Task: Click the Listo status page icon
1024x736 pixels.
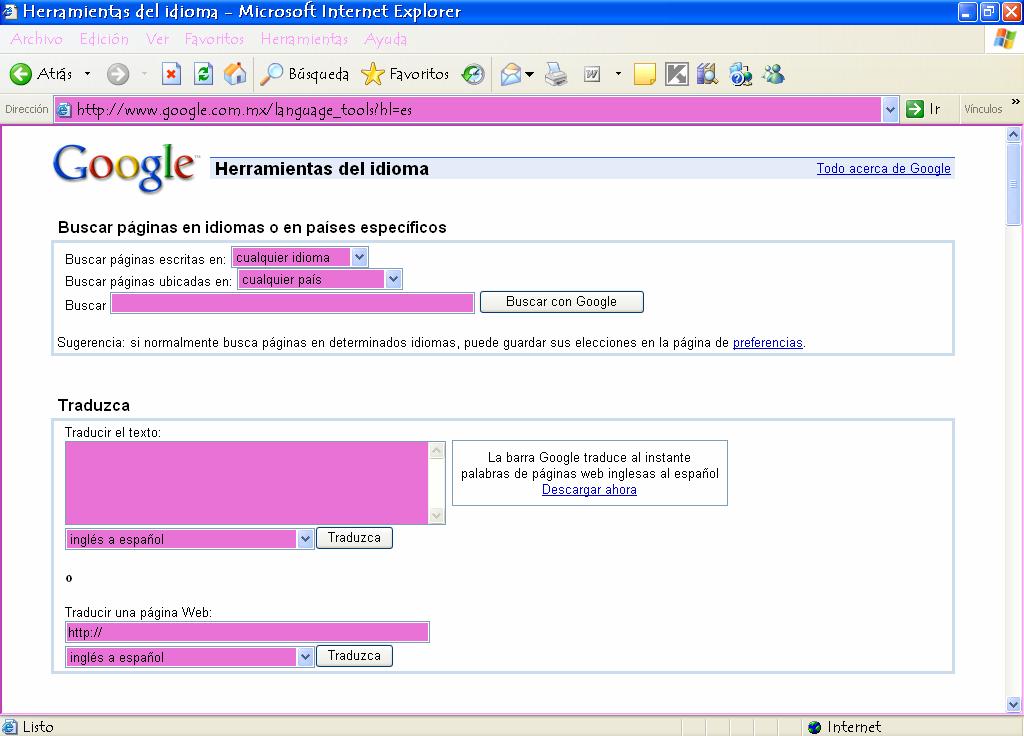Action: click(10, 727)
